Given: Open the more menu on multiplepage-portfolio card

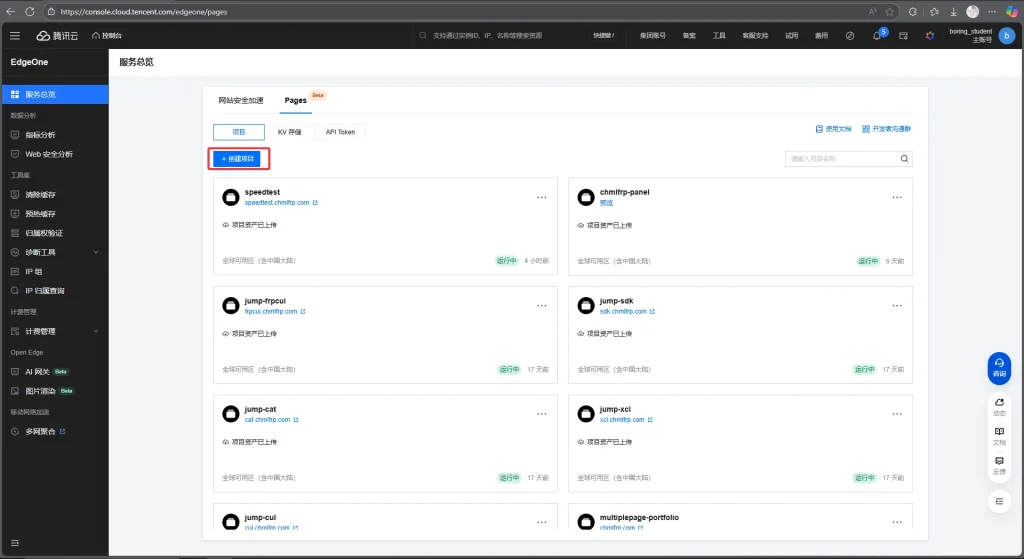Looking at the screenshot, I should click(x=897, y=522).
